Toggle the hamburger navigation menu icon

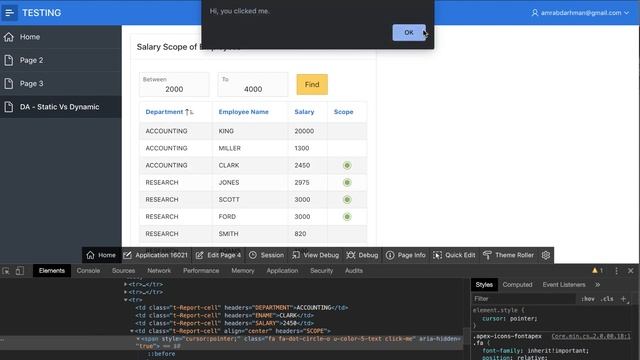[x=9, y=13]
